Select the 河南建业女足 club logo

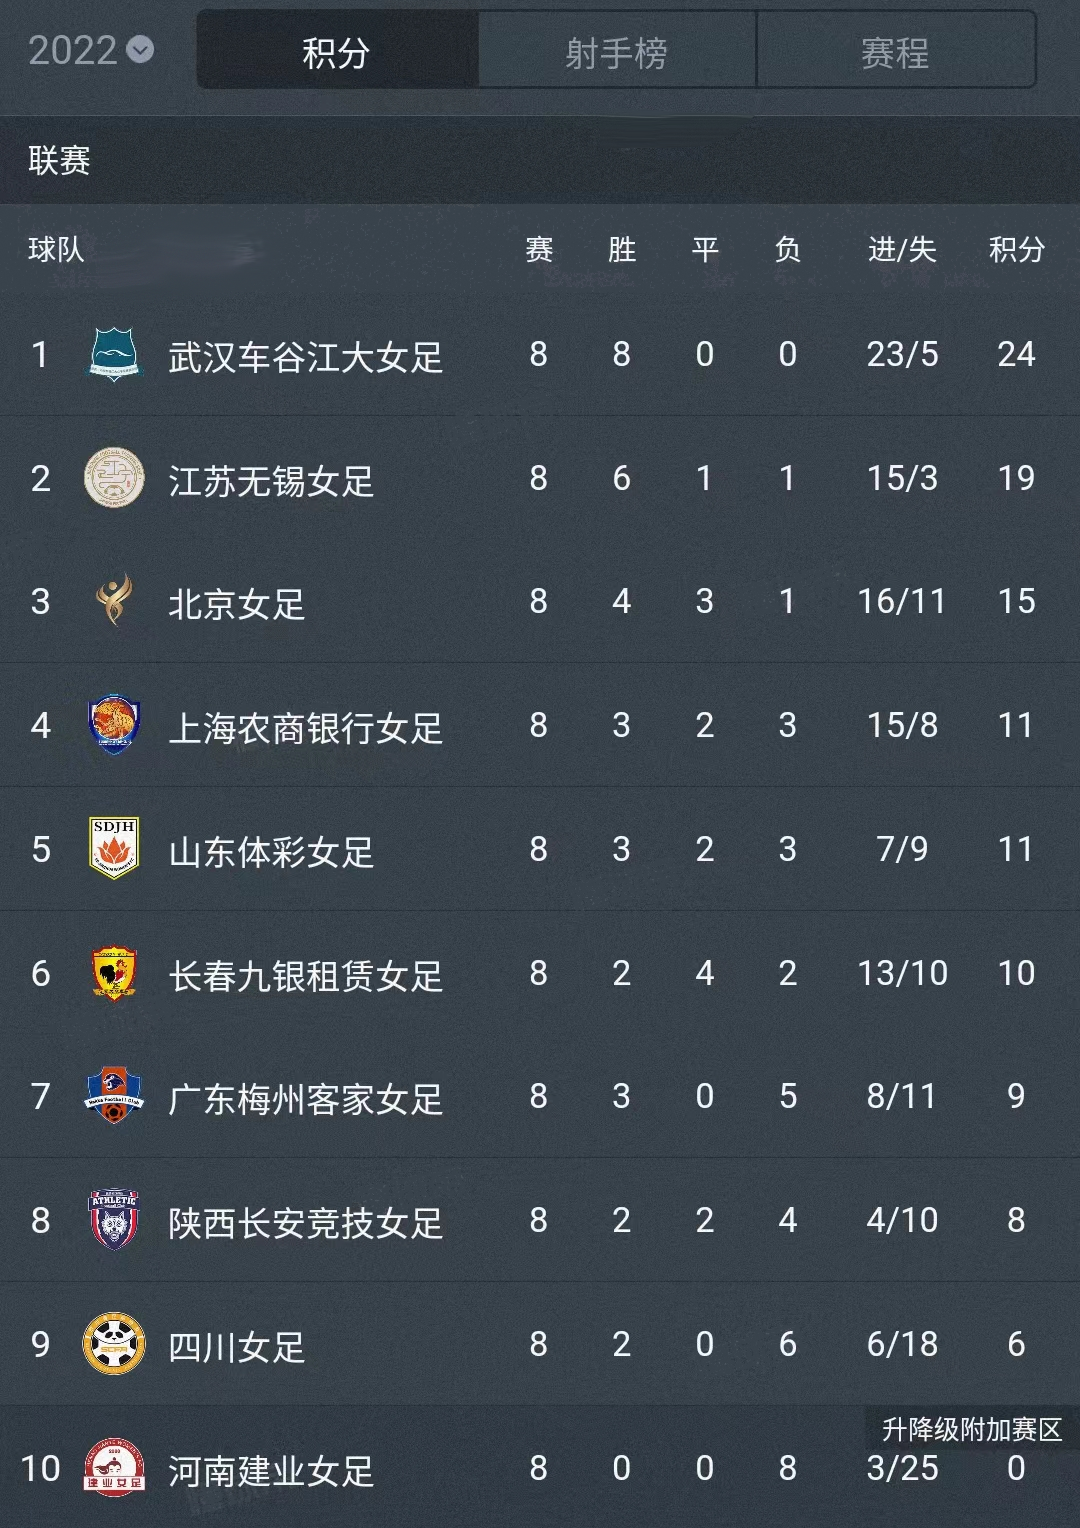[113, 1468]
